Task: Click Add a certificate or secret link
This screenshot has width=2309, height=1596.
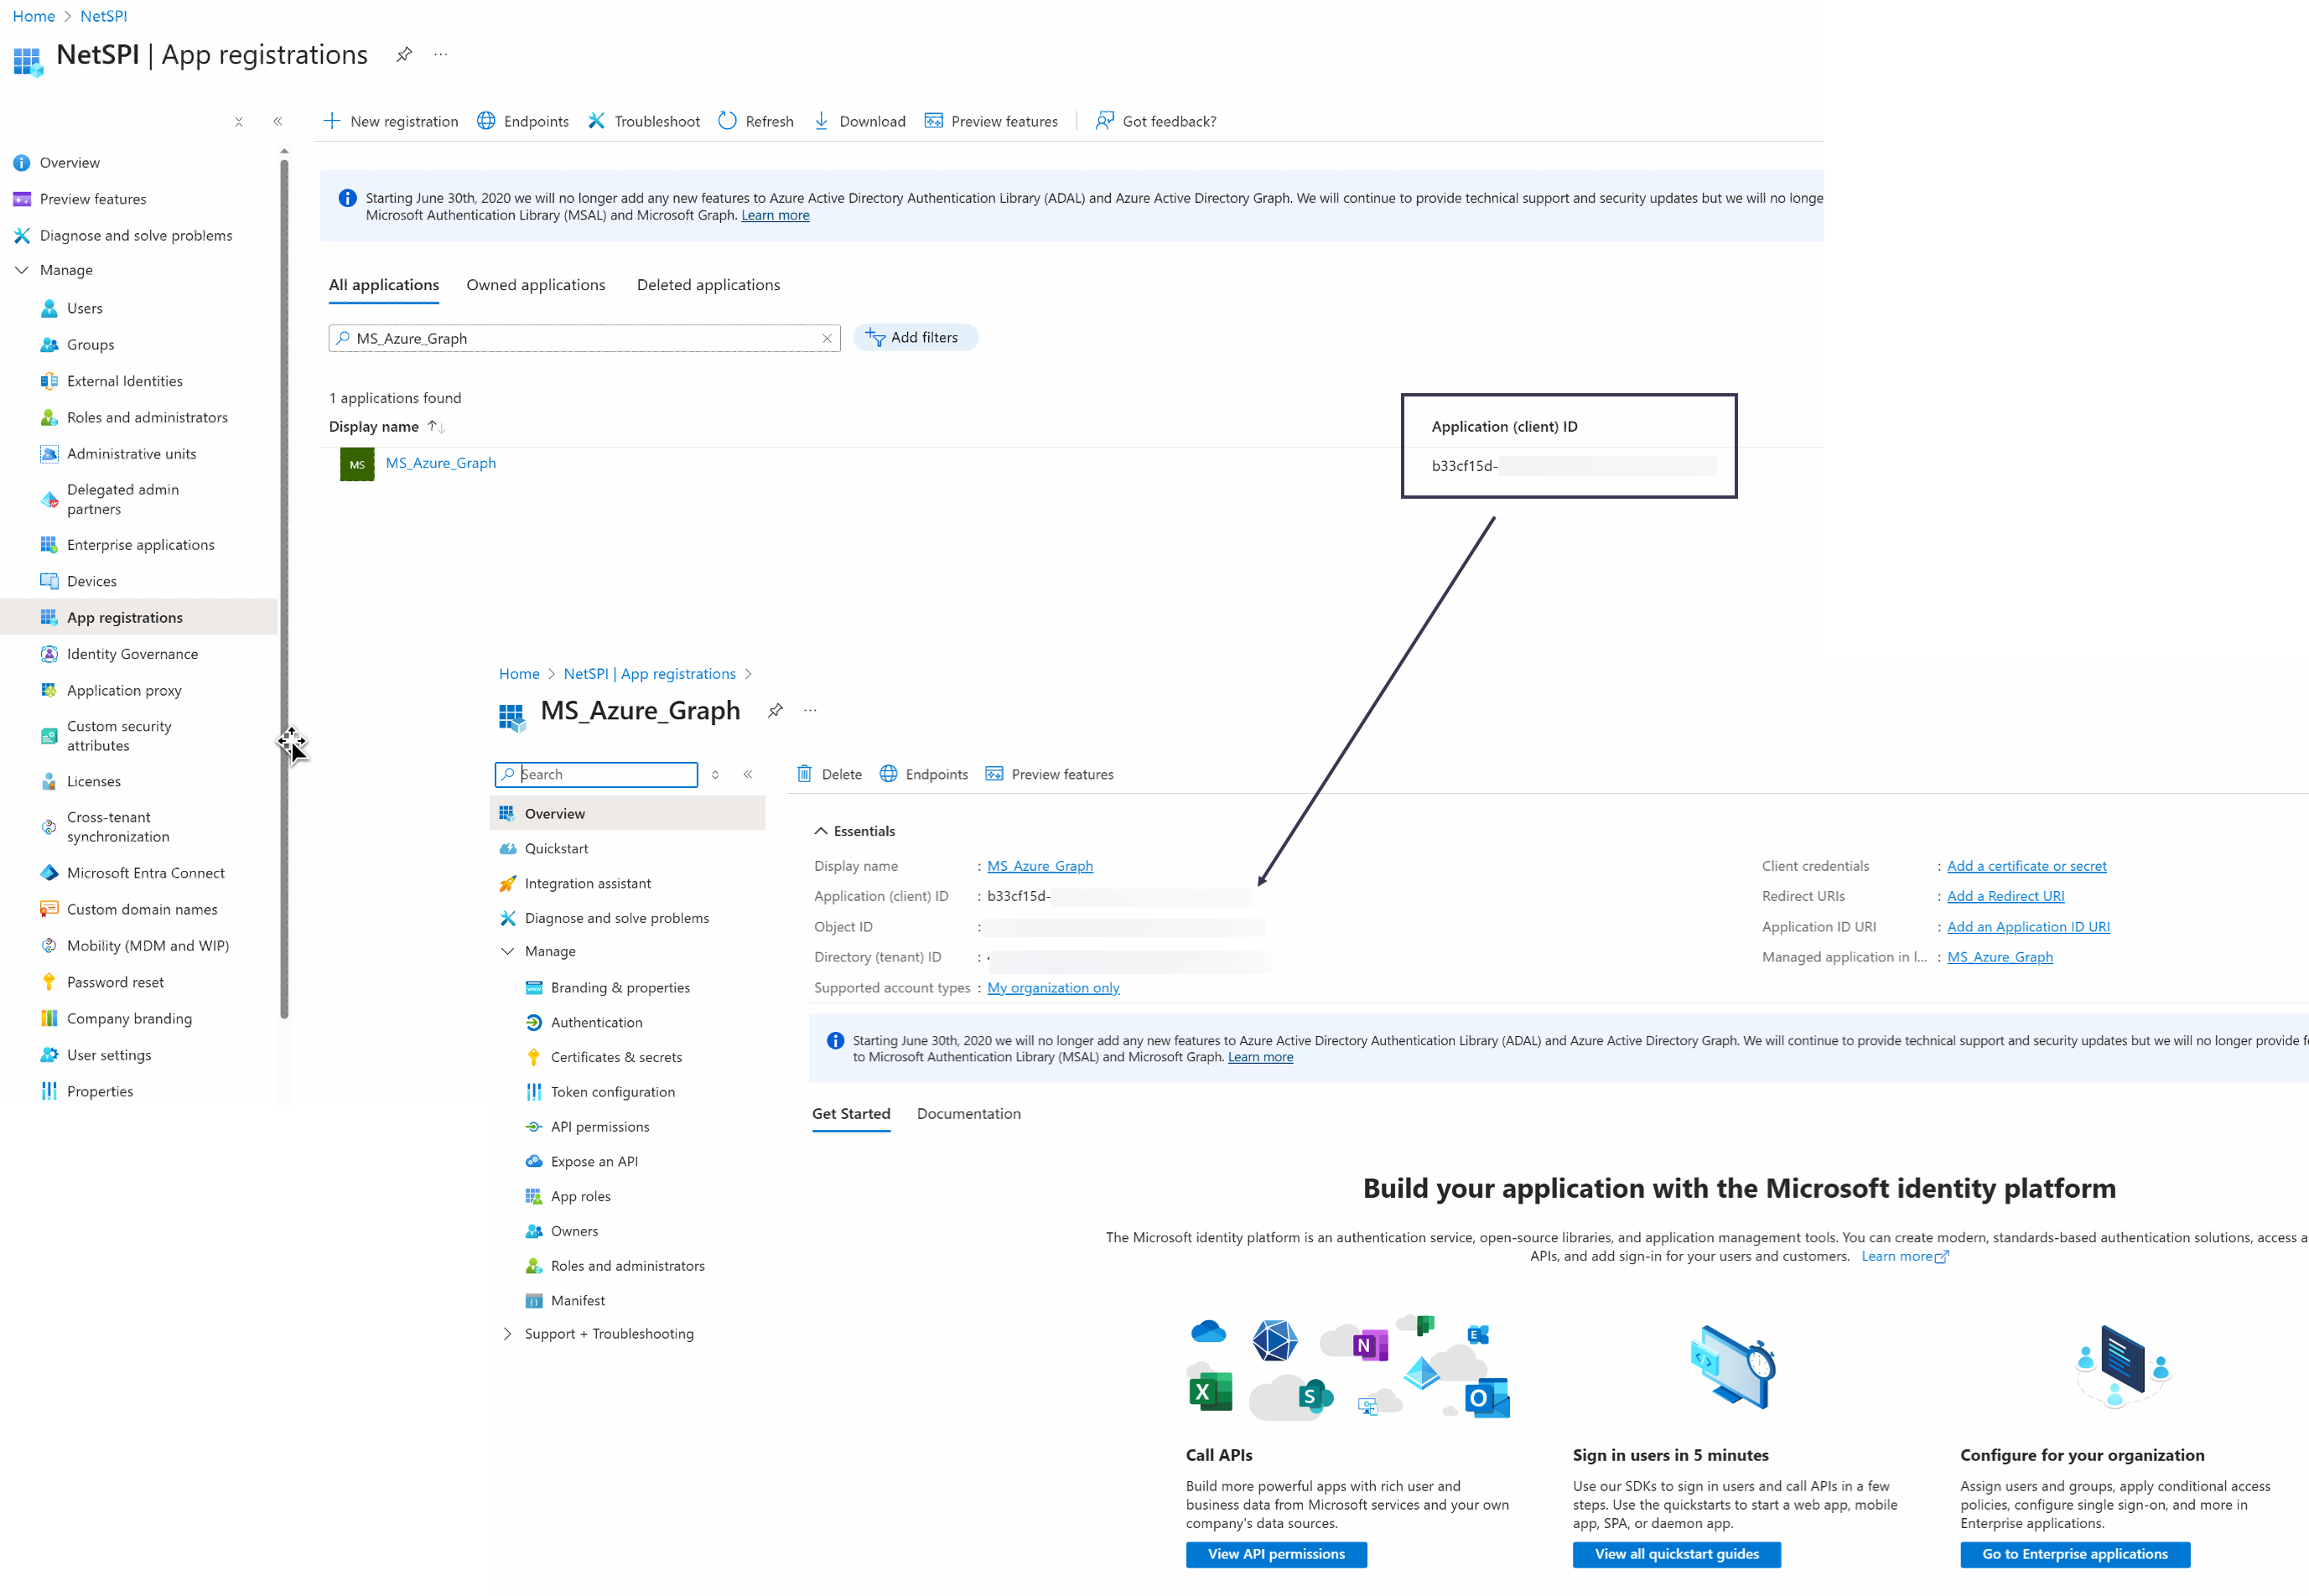Action: click(2026, 866)
